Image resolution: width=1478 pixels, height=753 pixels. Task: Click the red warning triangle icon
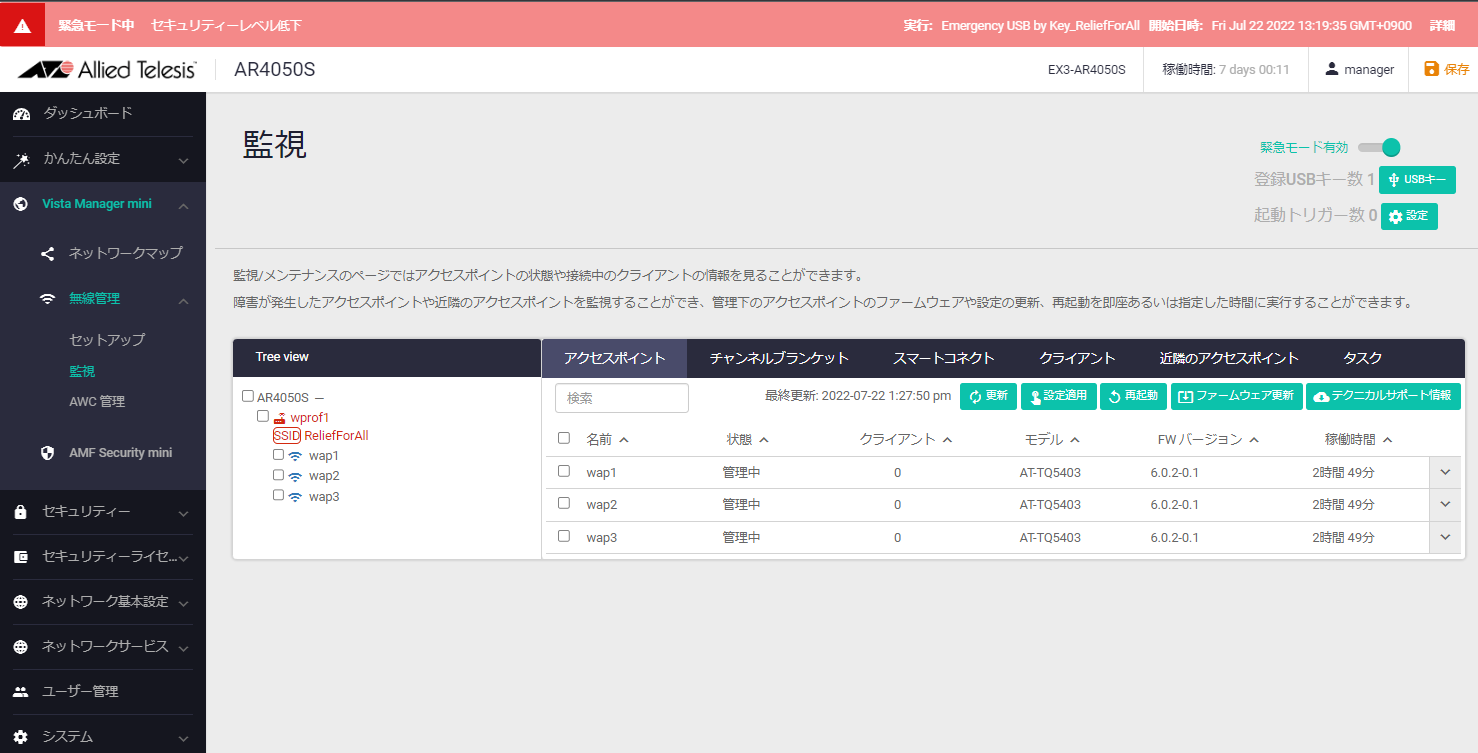tap(22, 25)
